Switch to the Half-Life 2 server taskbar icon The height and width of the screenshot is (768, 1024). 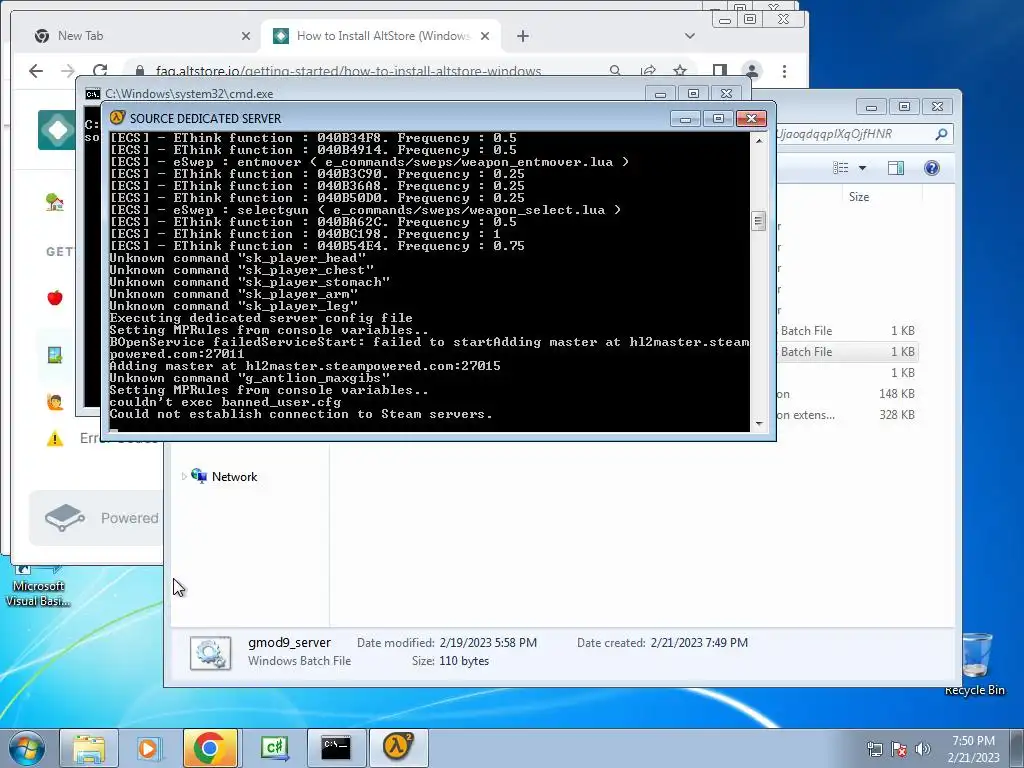click(398, 748)
